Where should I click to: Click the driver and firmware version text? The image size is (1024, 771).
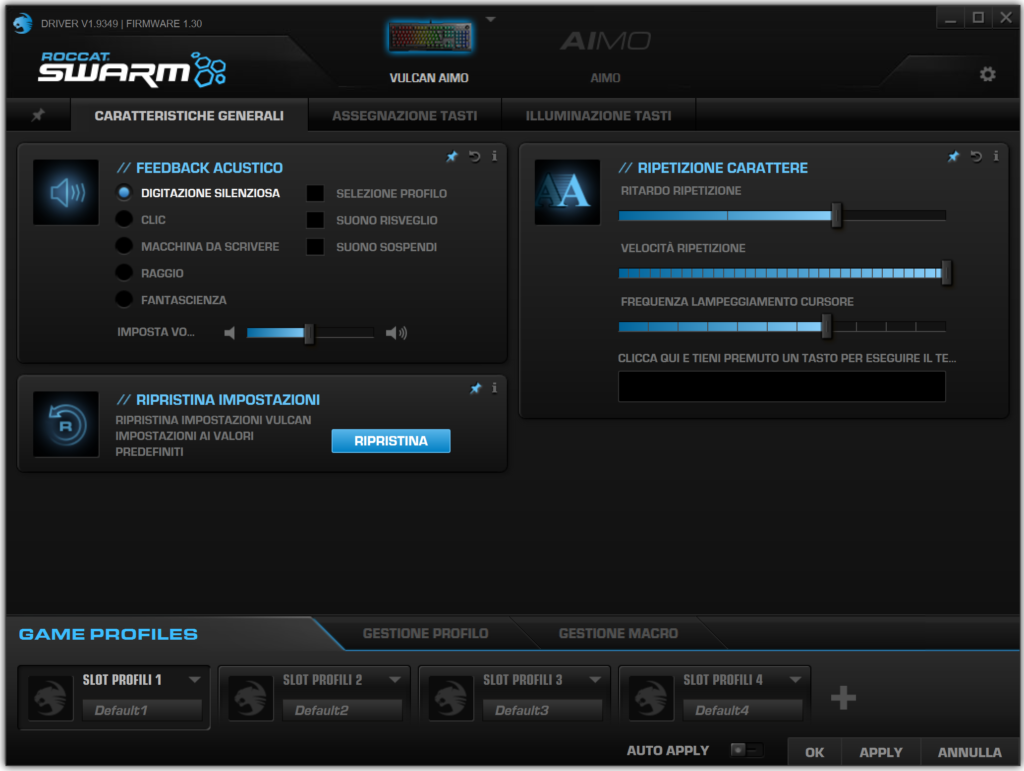tap(121, 24)
